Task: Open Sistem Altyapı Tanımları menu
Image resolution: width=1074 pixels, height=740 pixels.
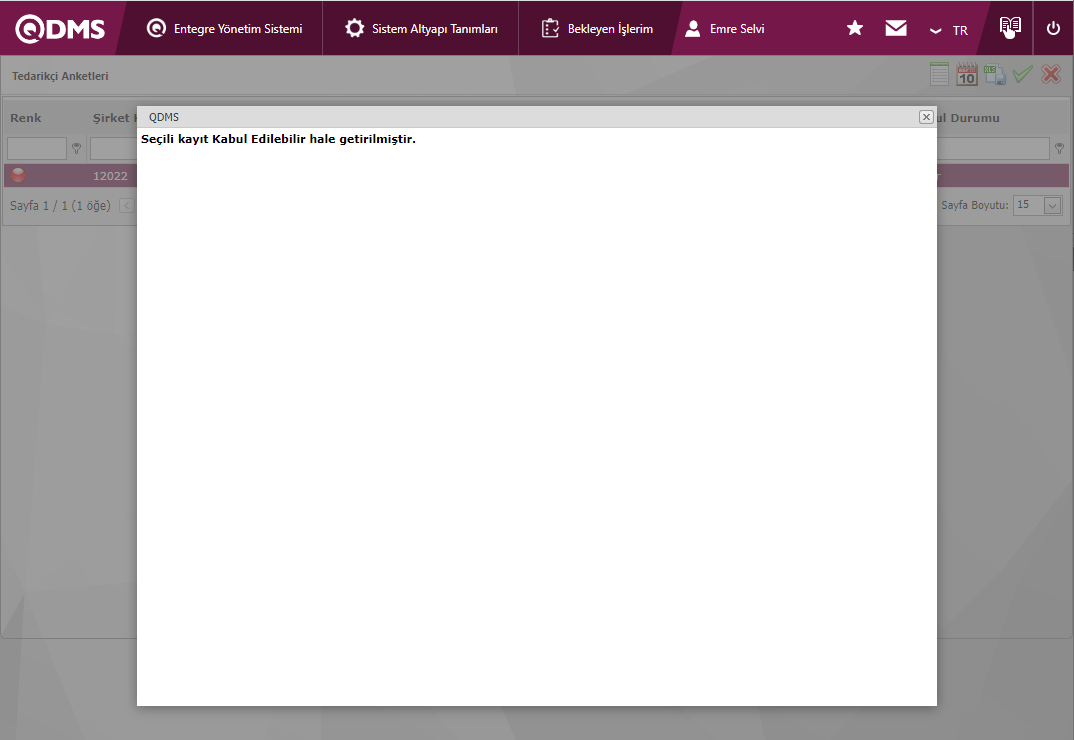Action: coord(421,29)
